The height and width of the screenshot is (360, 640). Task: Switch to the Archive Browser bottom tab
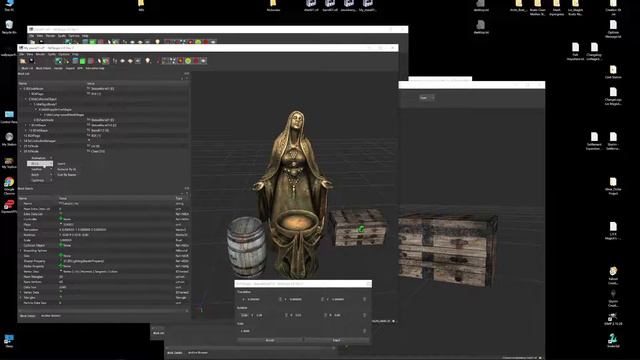(51, 316)
